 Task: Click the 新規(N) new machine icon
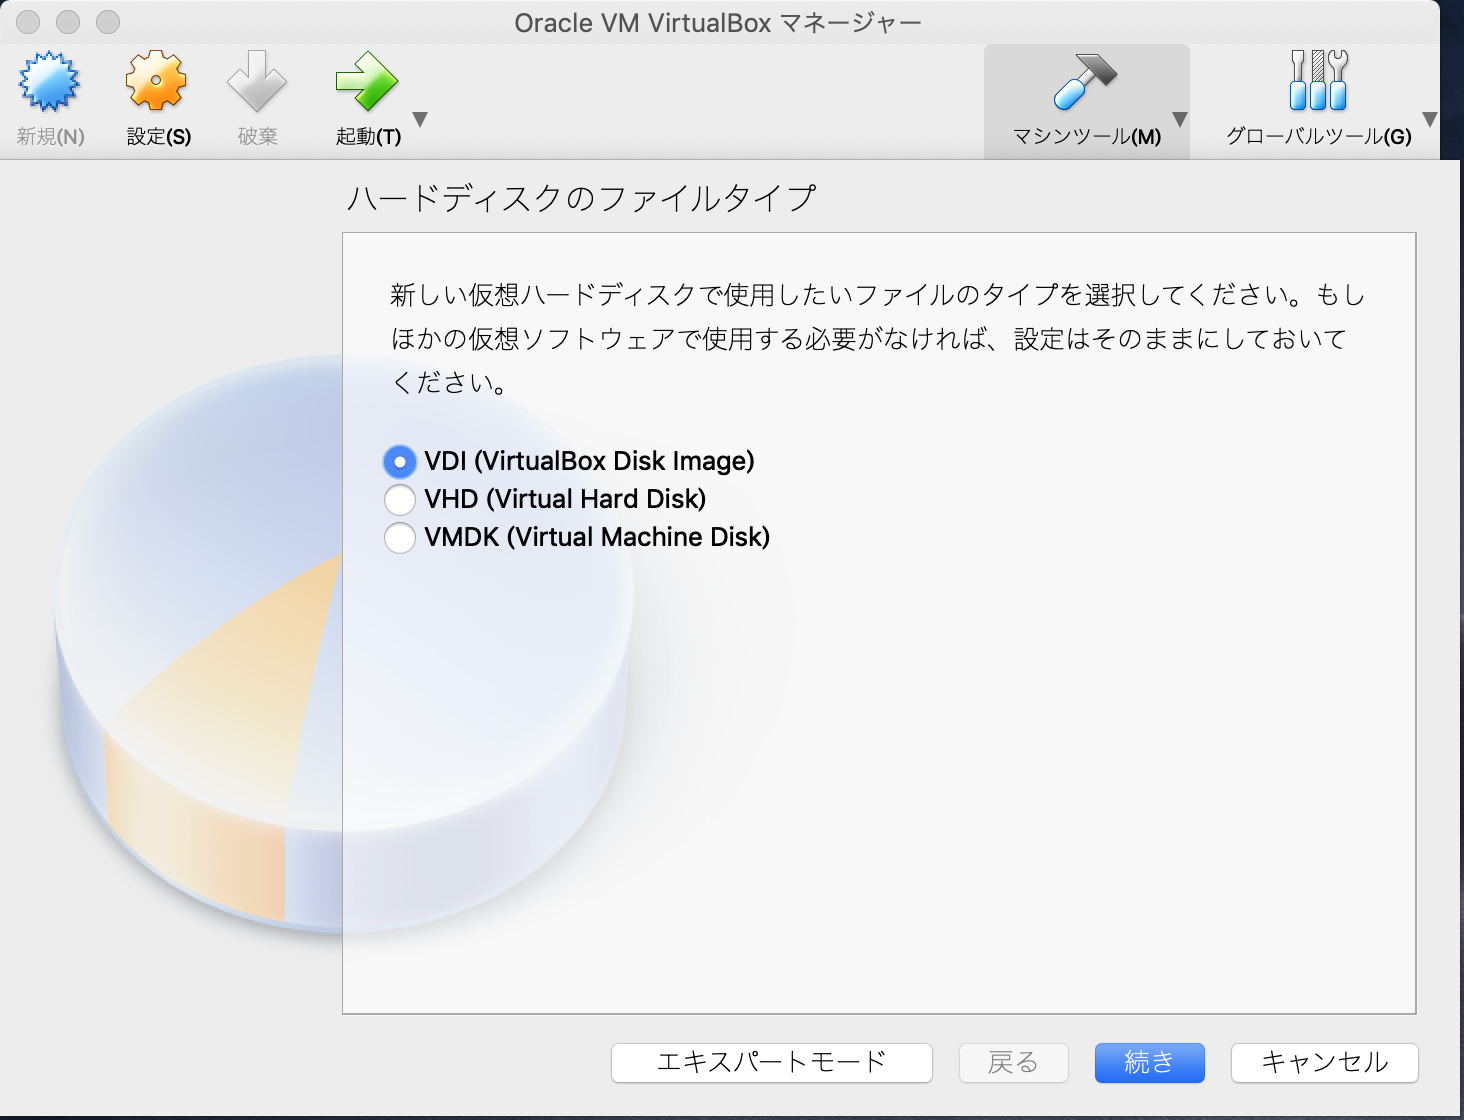[x=49, y=82]
